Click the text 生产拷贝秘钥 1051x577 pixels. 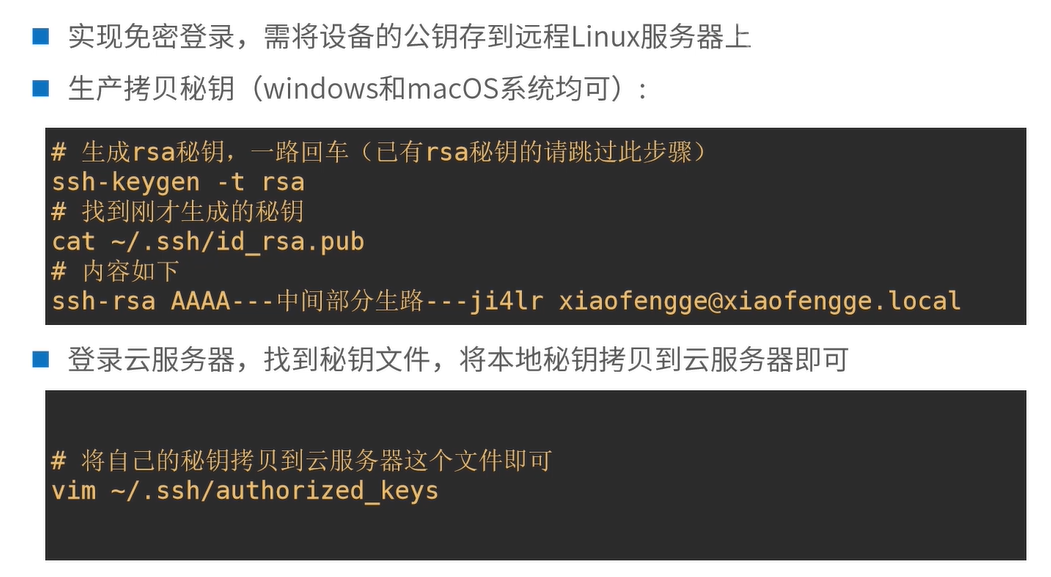[x=151, y=90]
